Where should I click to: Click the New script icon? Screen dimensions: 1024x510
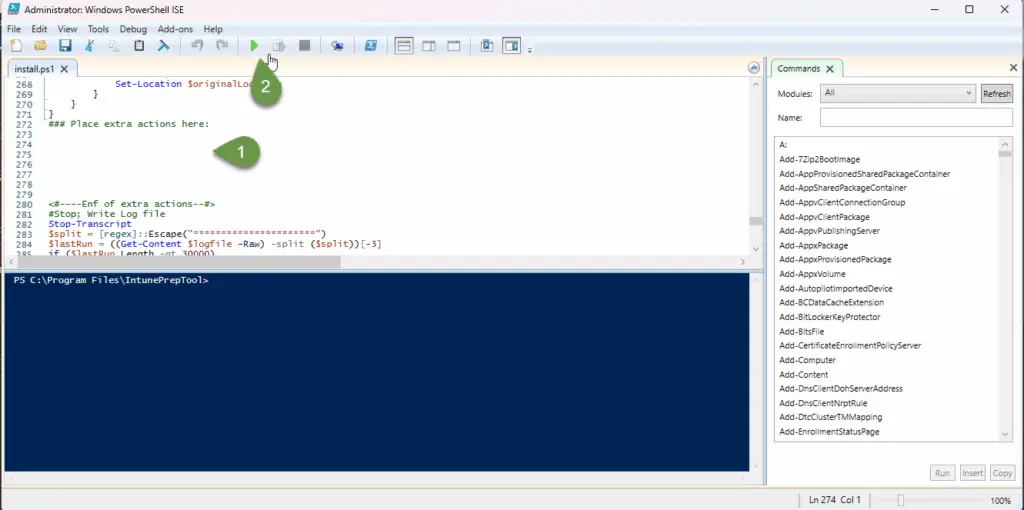16,46
